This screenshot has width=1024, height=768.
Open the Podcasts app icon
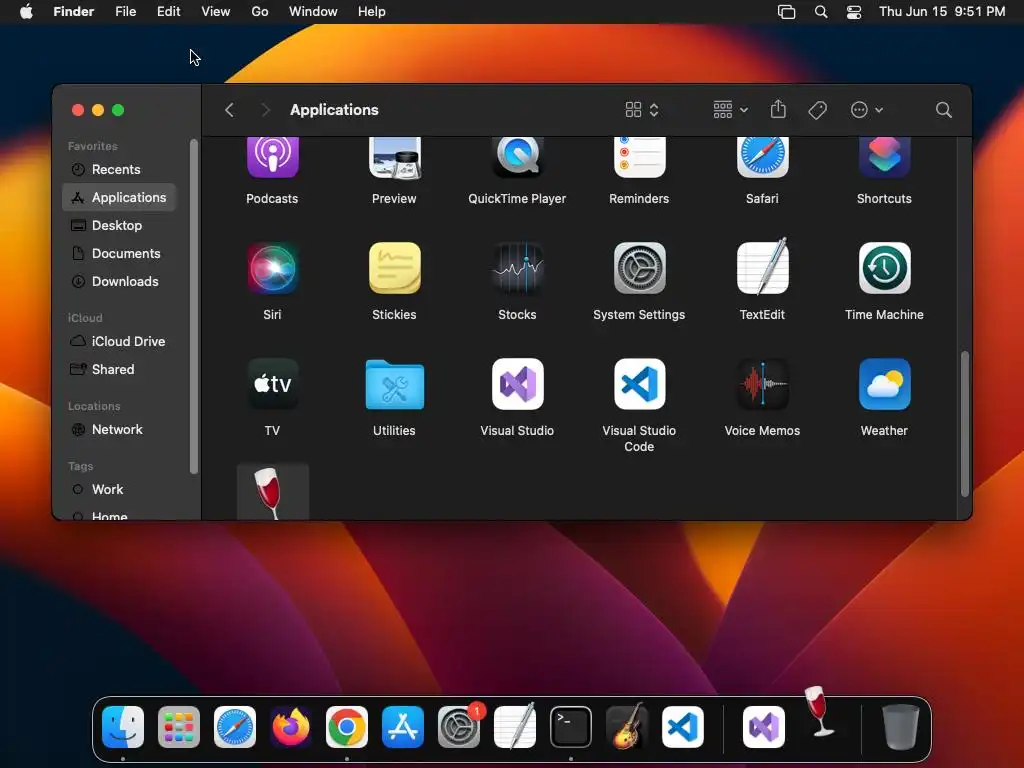coord(272,157)
